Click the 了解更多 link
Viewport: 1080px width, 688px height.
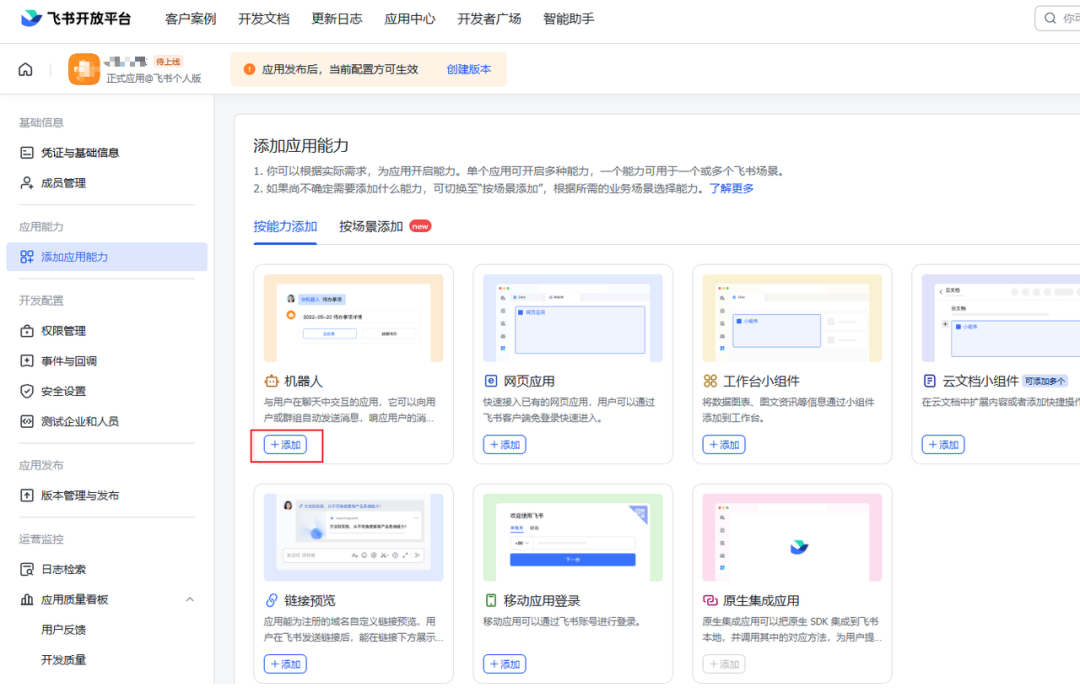point(732,188)
